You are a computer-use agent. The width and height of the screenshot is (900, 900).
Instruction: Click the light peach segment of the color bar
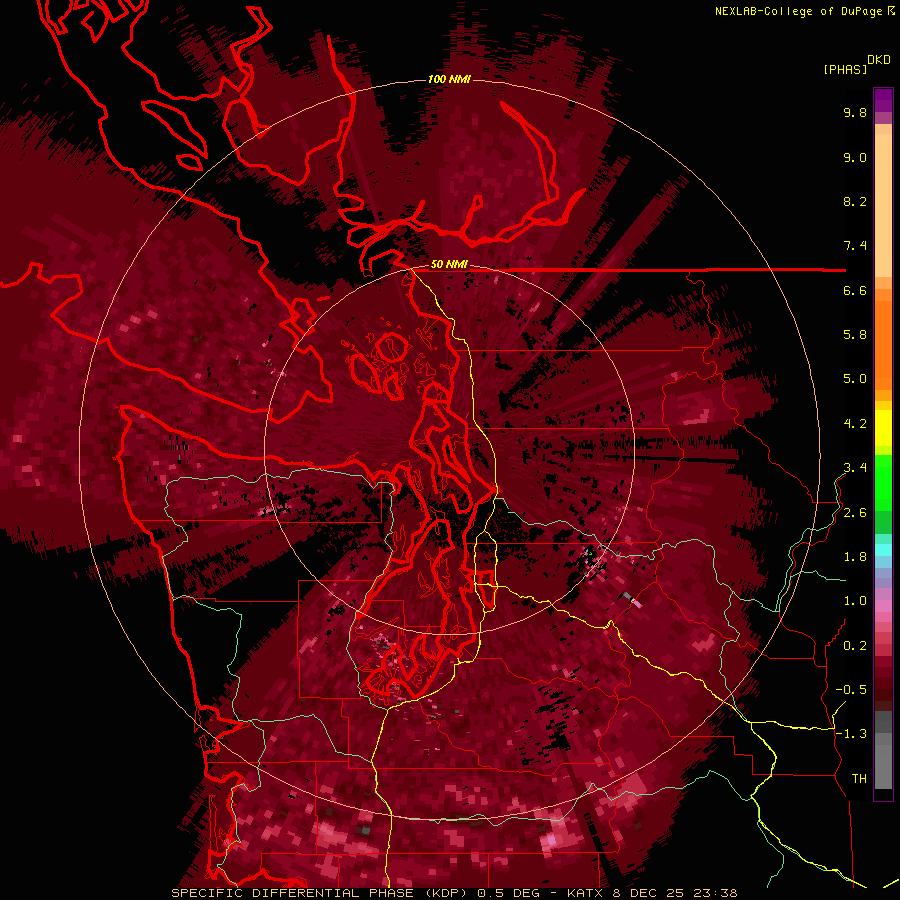pos(883,207)
